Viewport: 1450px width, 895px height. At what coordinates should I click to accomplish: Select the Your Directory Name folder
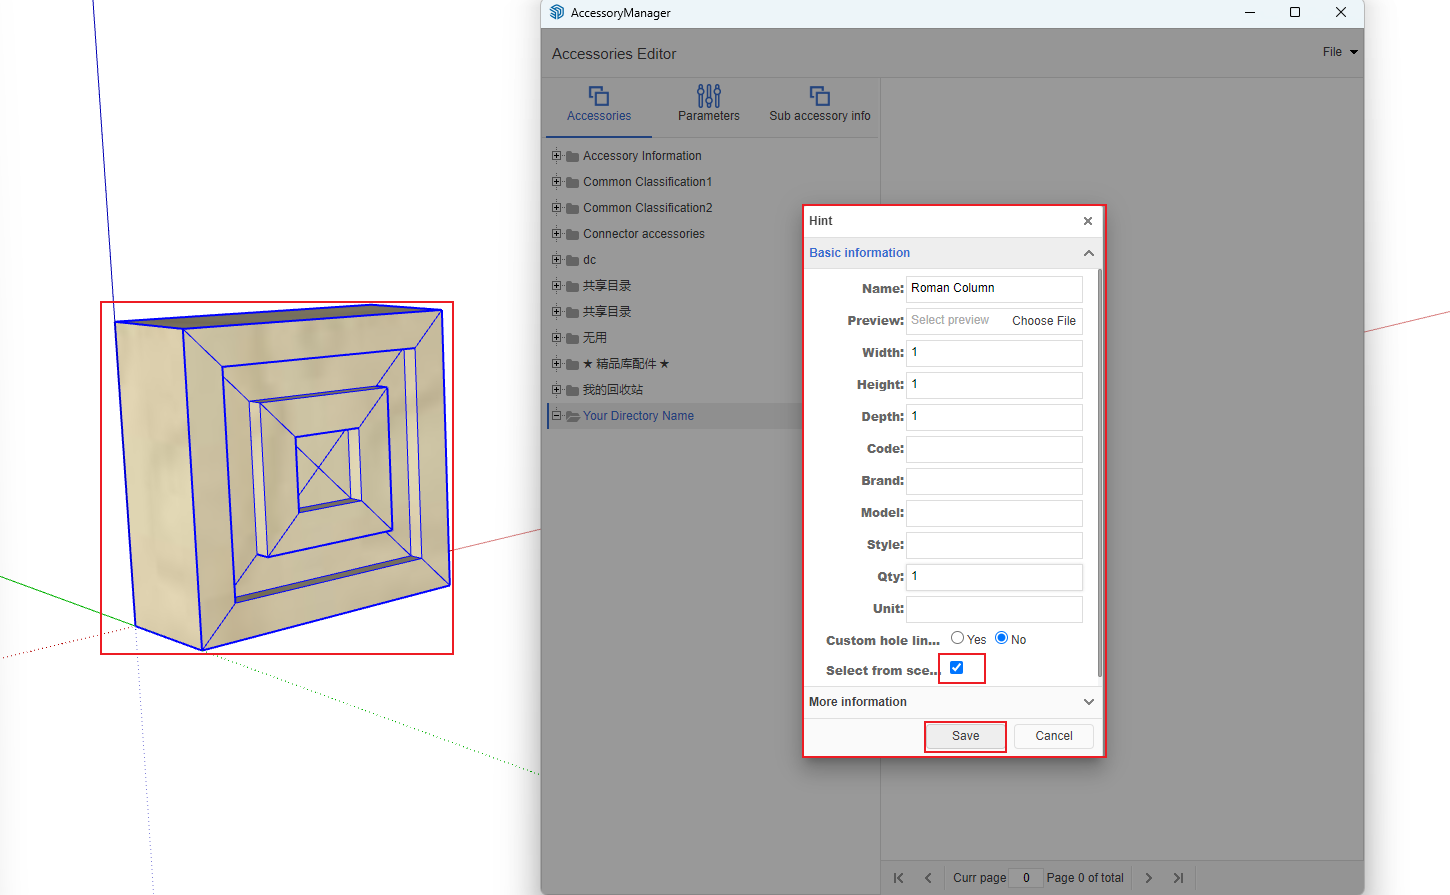[x=638, y=416]
